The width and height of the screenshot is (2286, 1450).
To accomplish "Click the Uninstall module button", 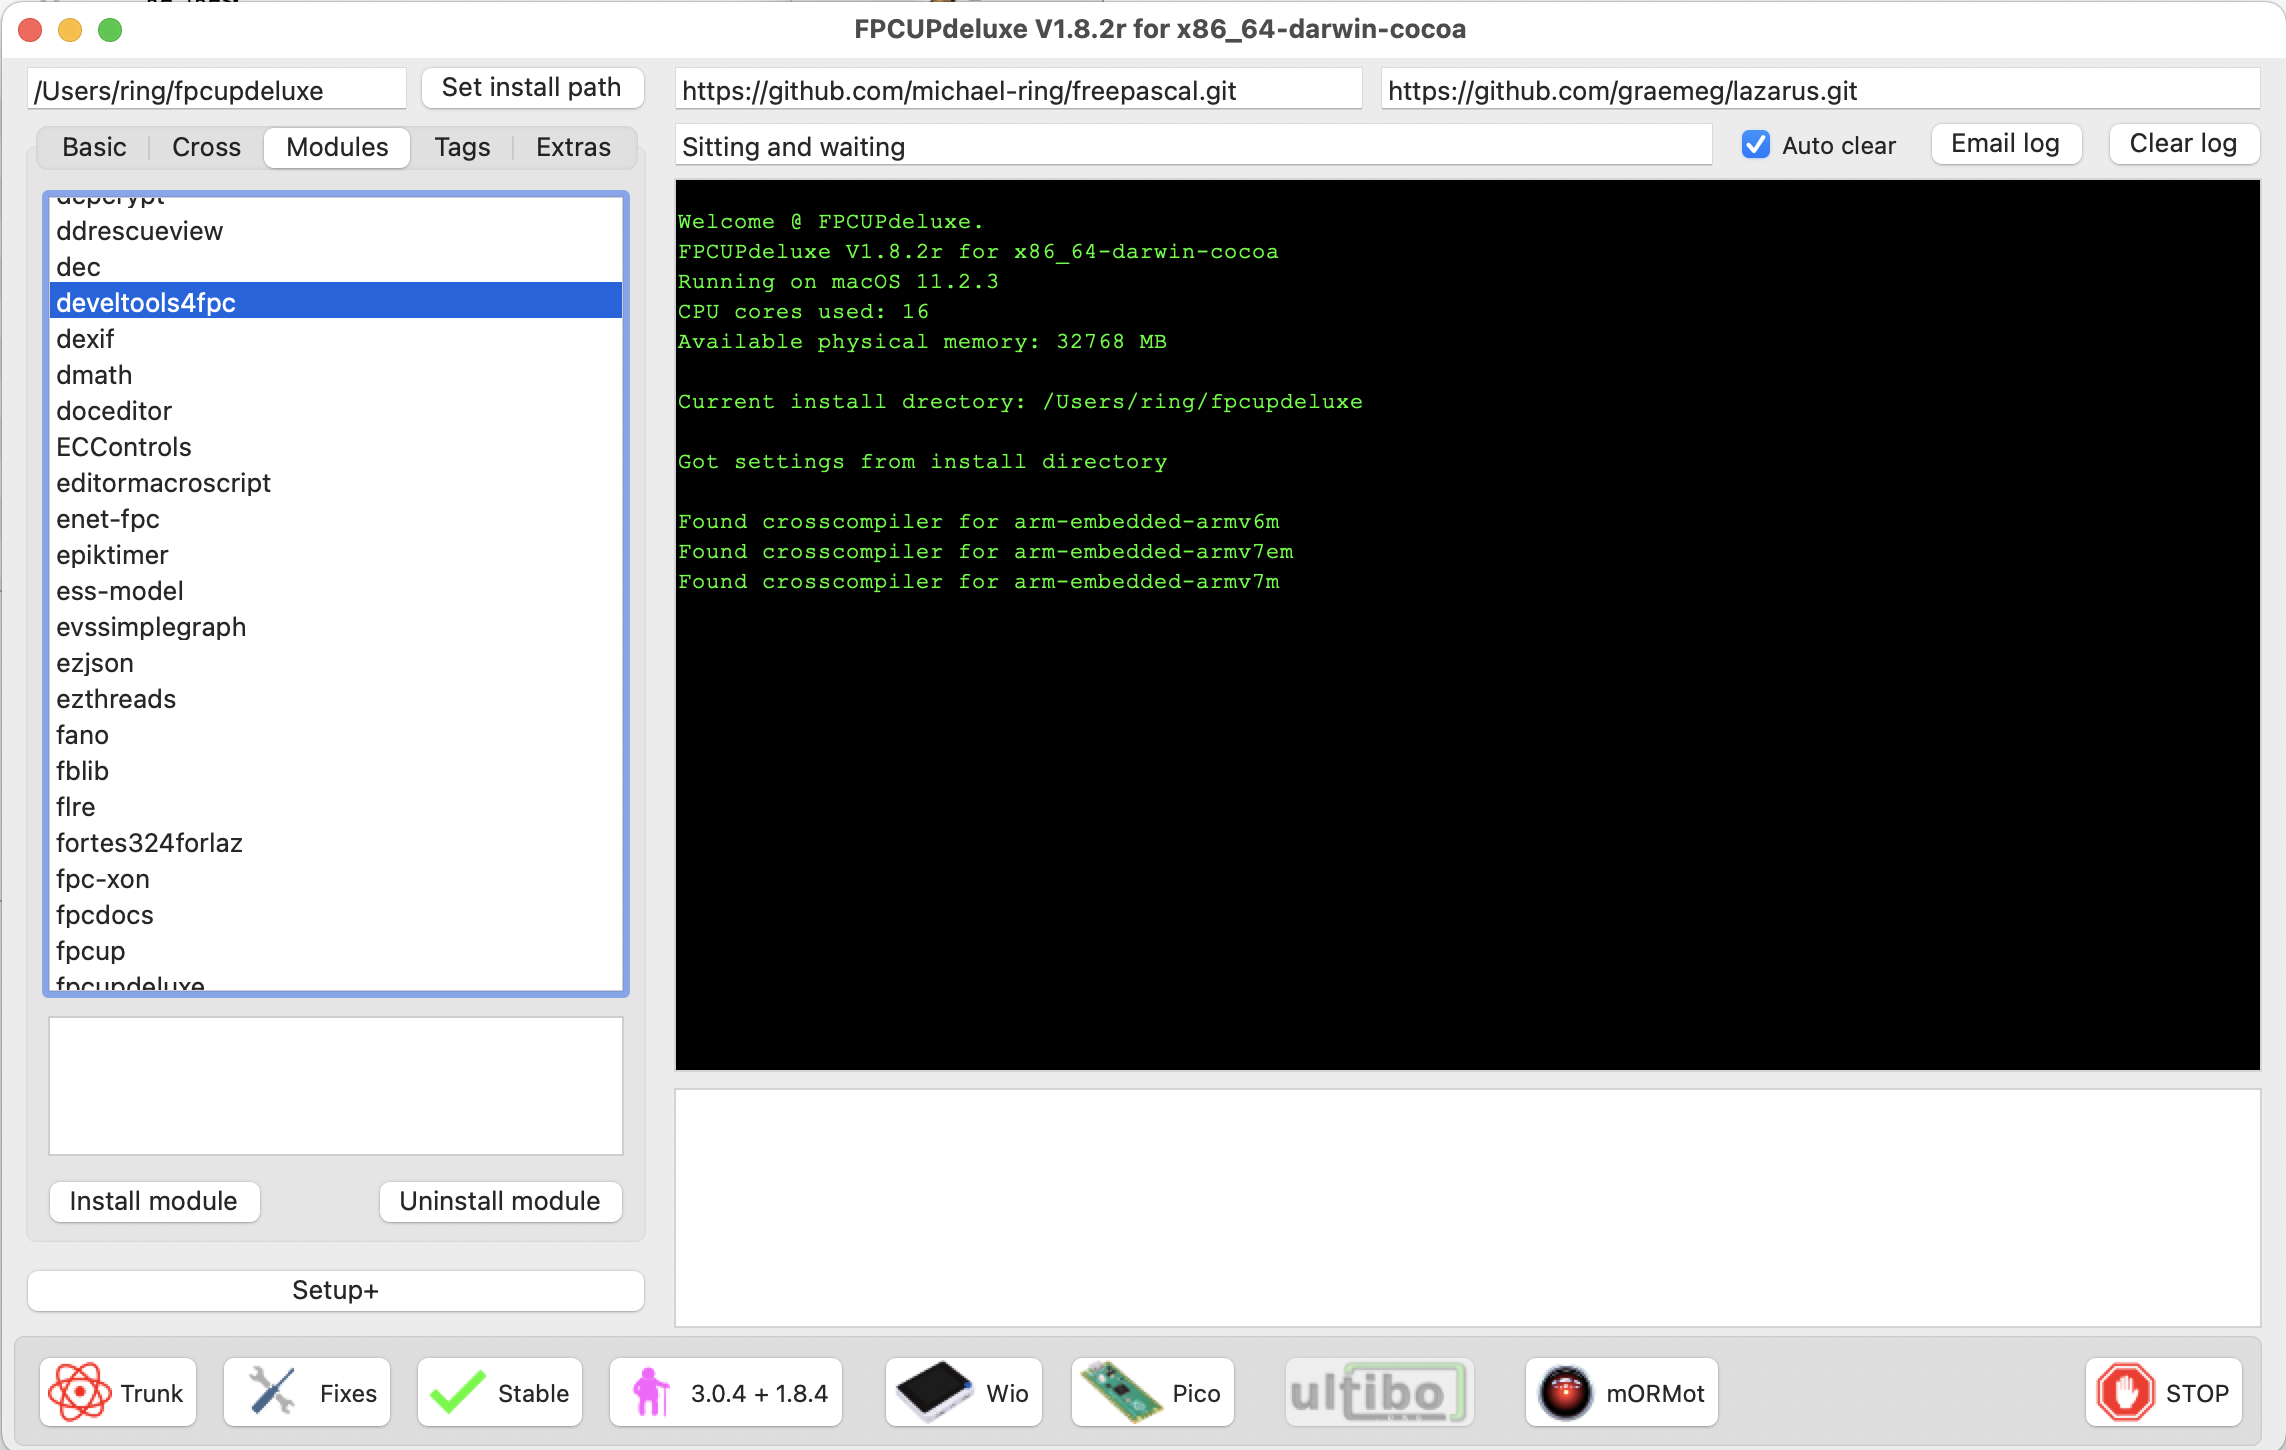I will pyautogui.click(x=500, y=1201).
